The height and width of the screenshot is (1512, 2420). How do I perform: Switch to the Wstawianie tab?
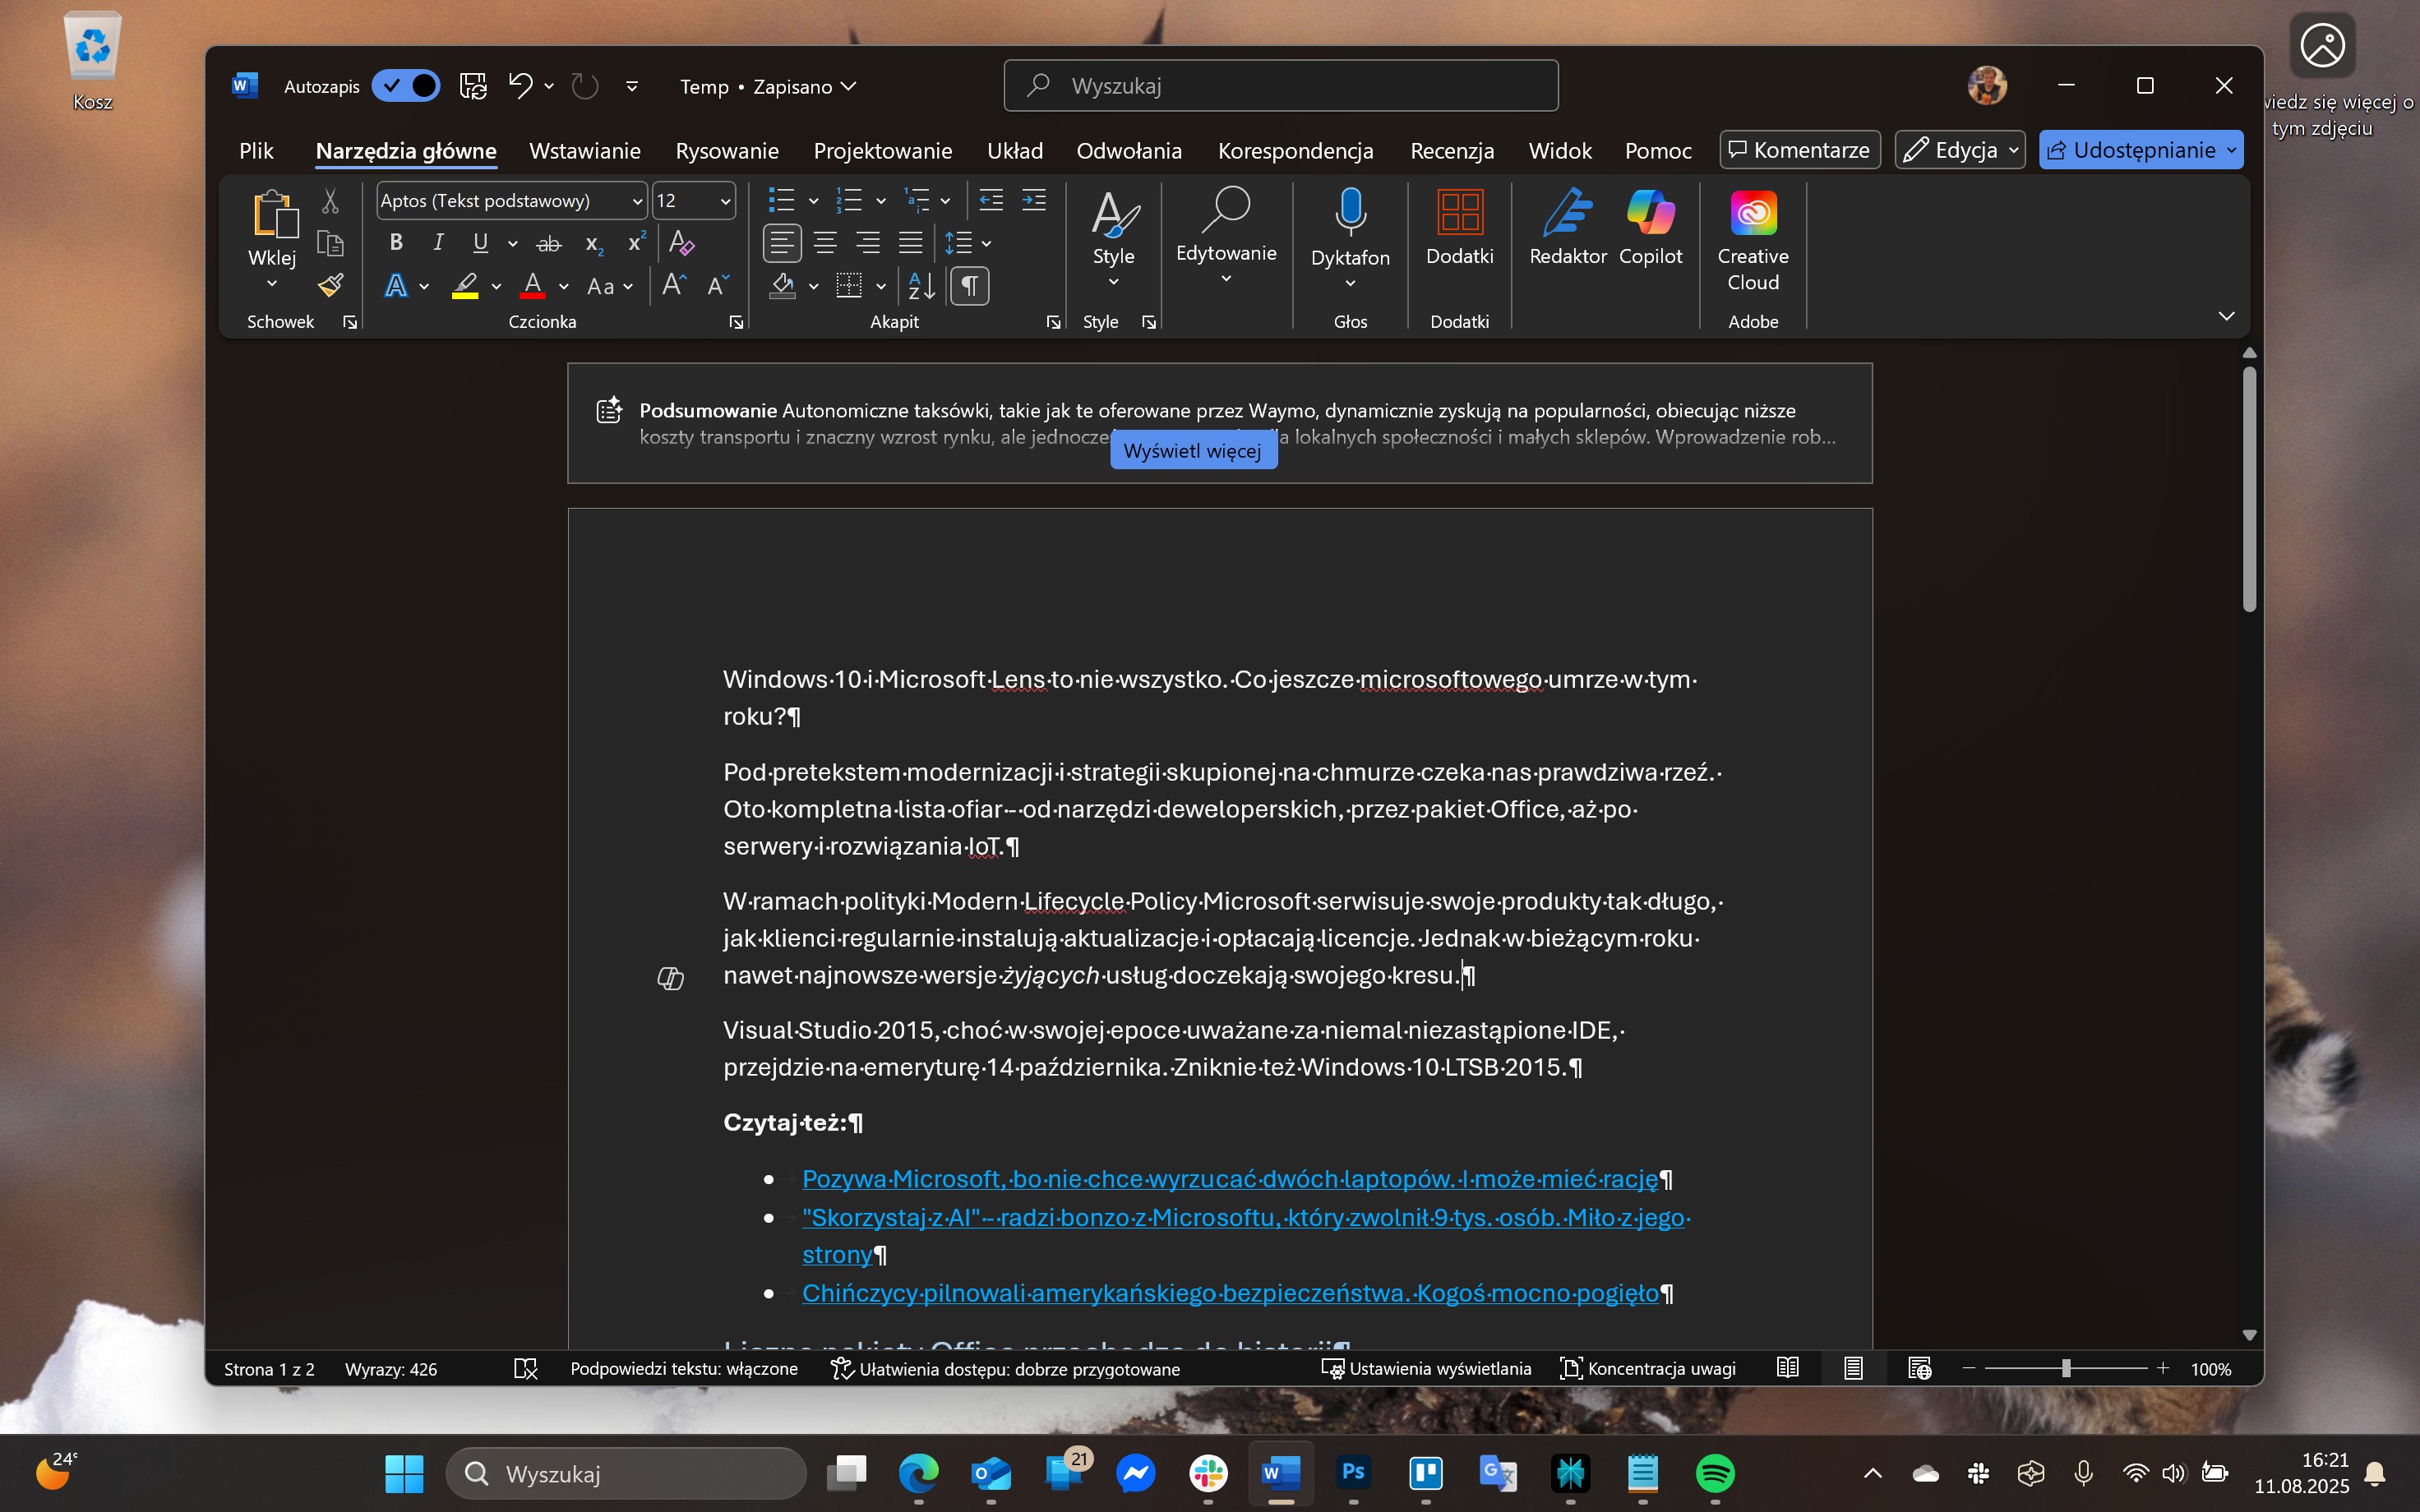tap(584, 150)
